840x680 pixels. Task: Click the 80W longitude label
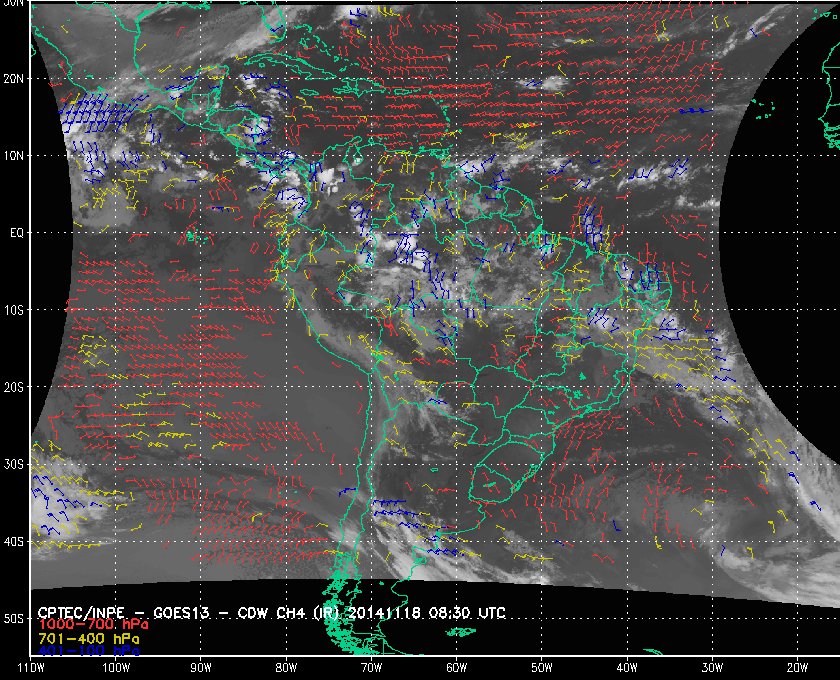pyautogui.click(x=286, y=668)
